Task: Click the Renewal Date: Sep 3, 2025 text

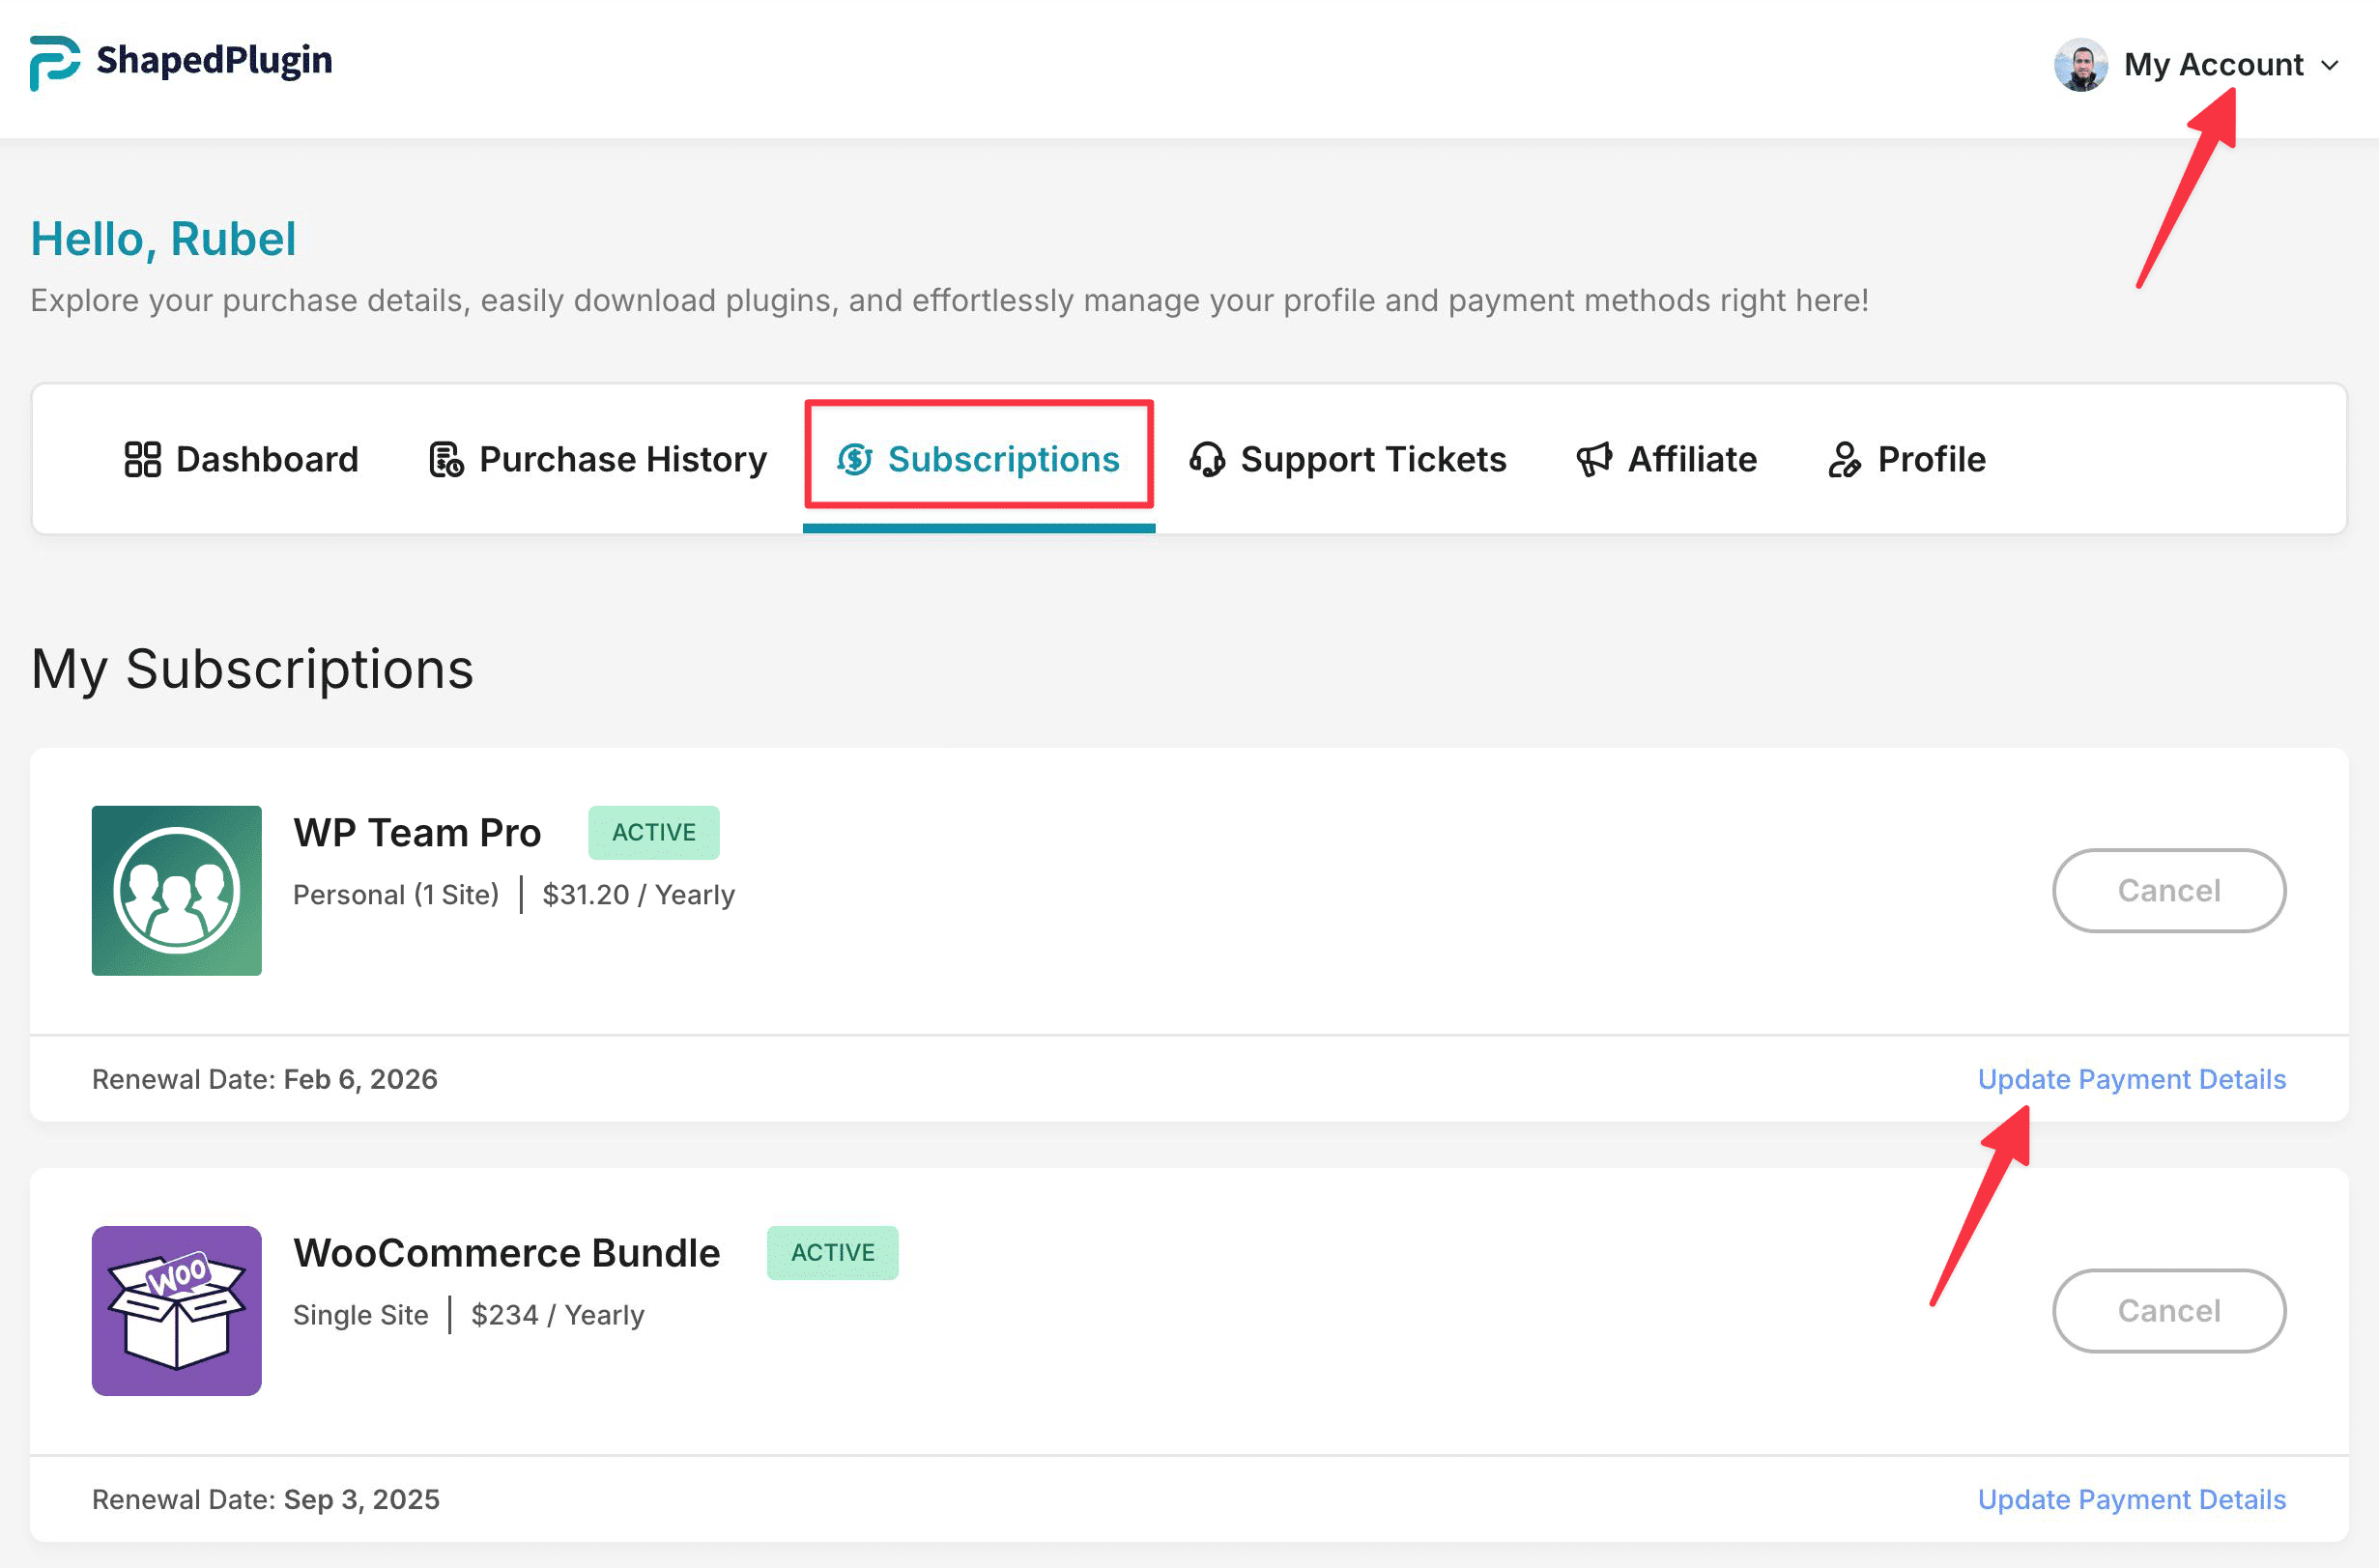Action: pos(266,1499)
